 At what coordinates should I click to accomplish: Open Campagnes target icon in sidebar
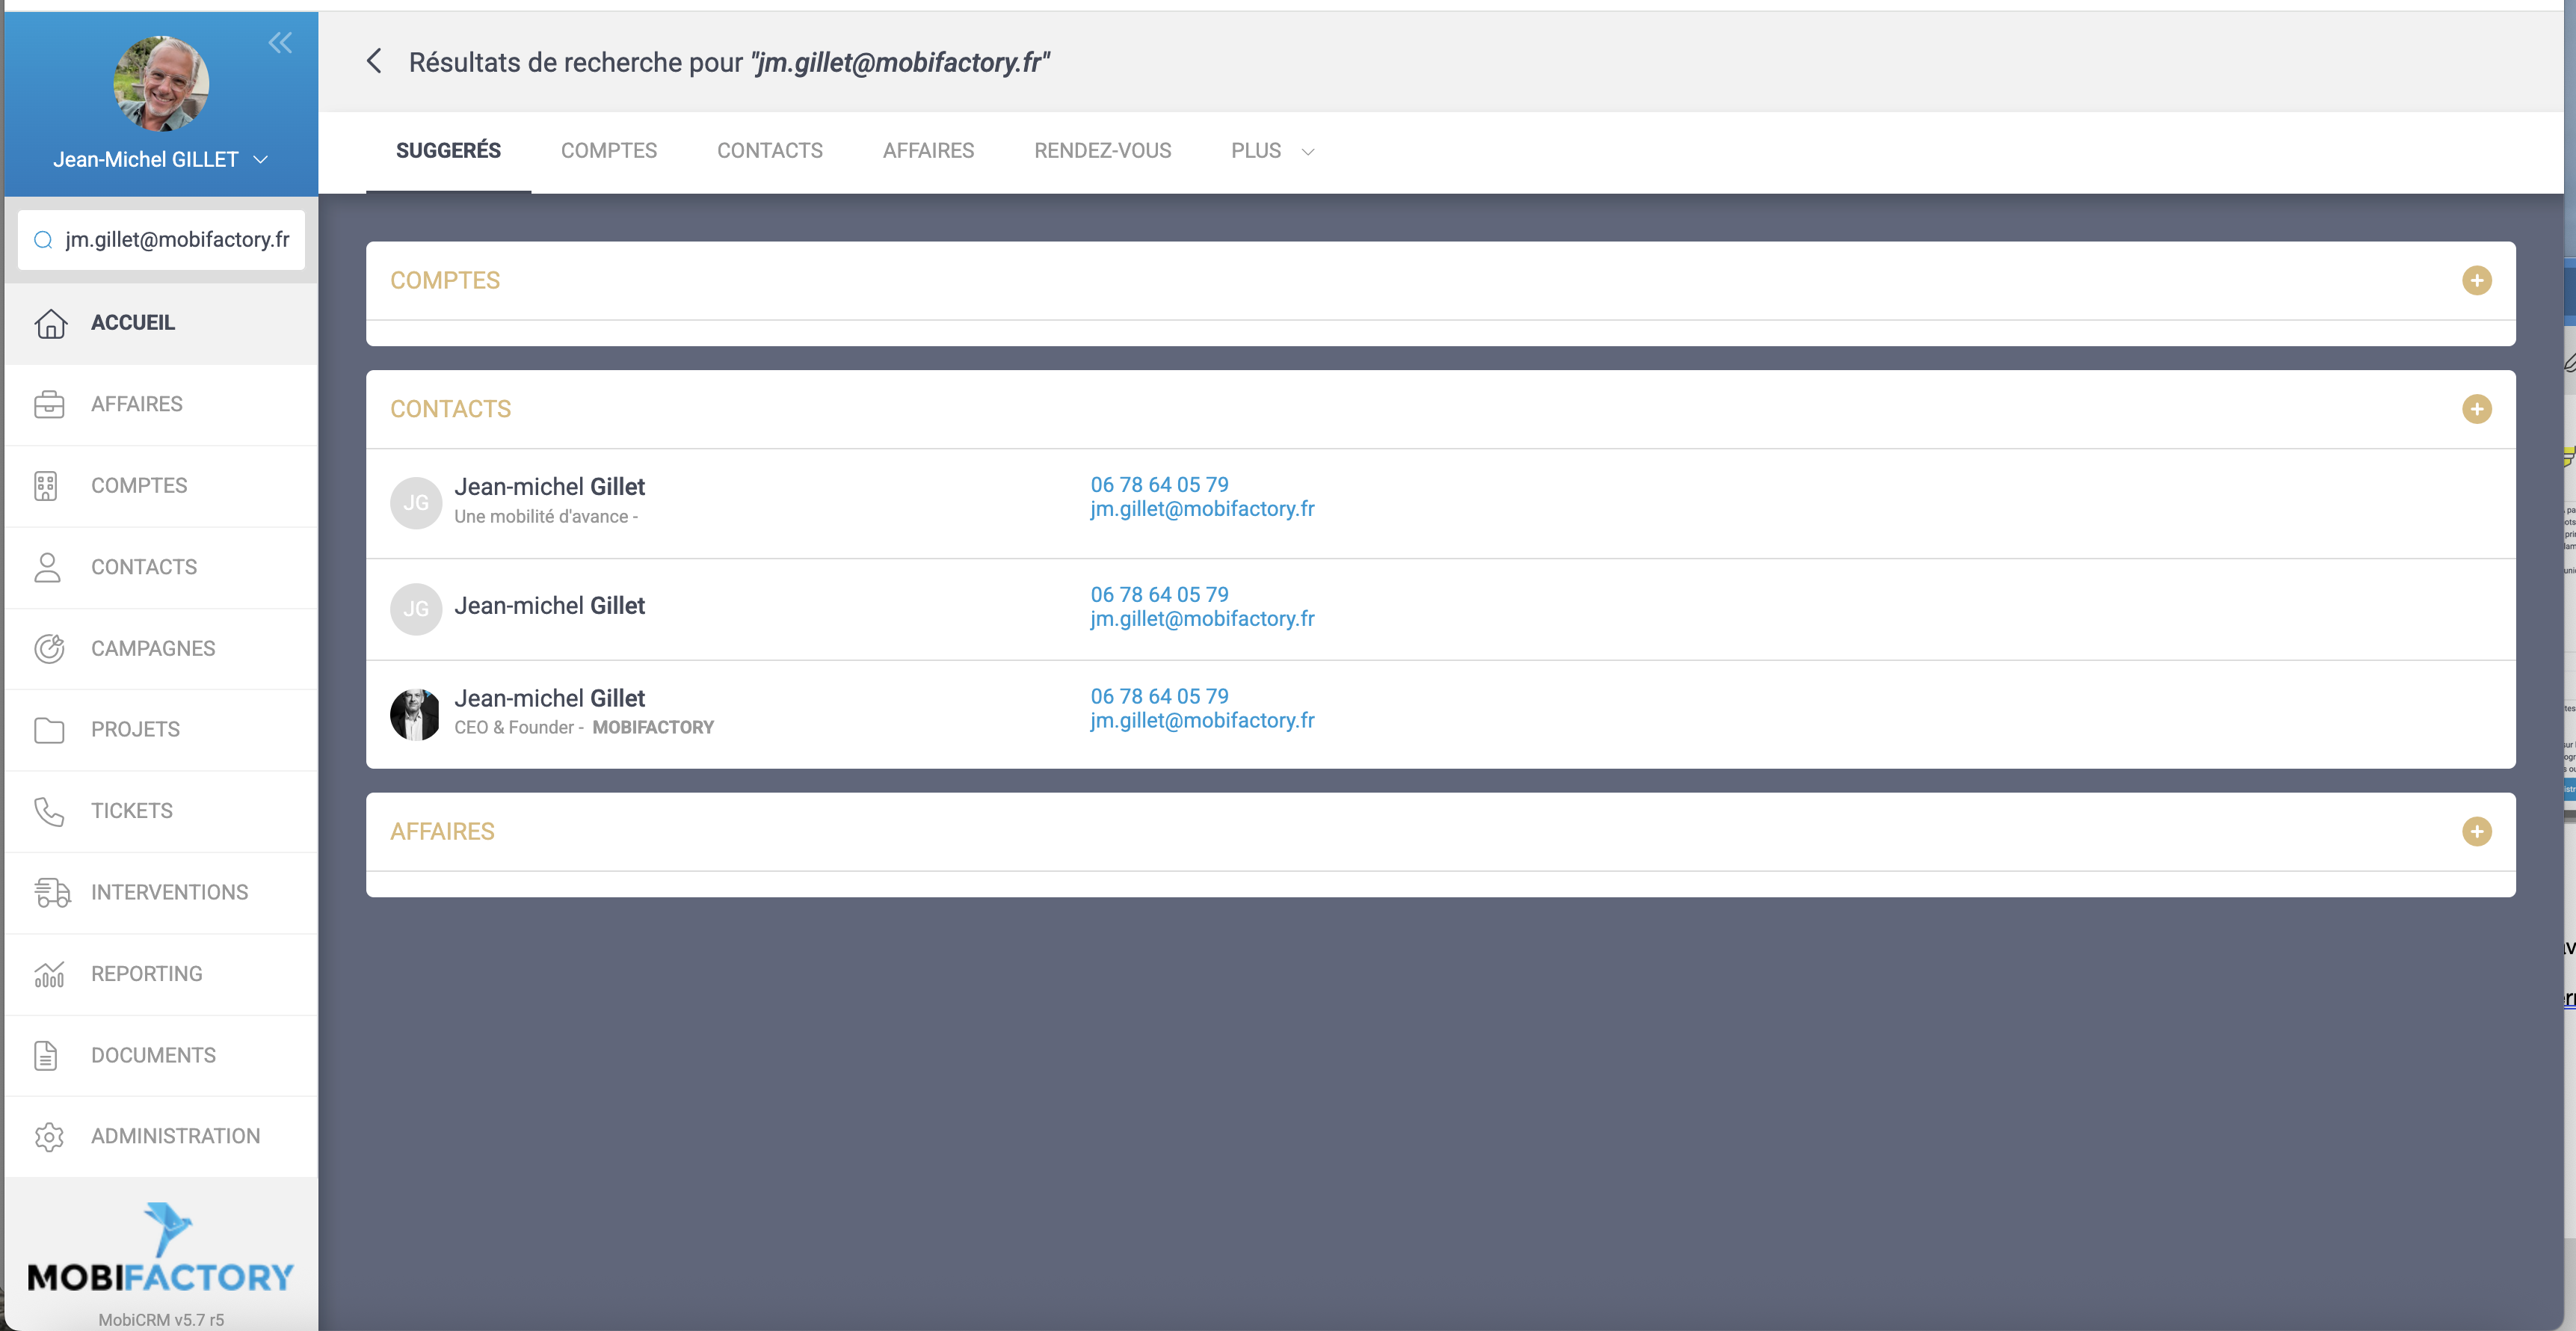pos(49,648)
